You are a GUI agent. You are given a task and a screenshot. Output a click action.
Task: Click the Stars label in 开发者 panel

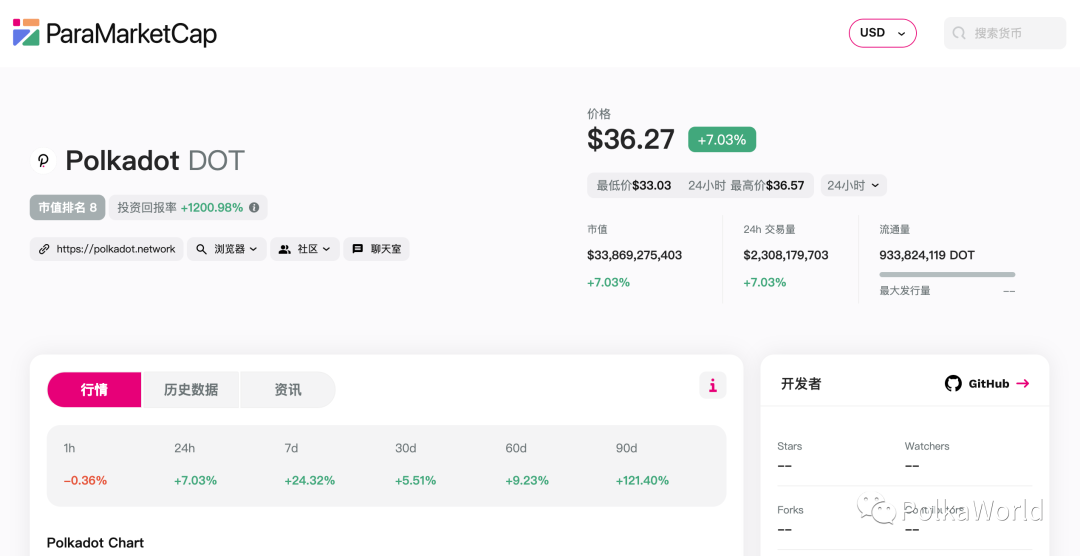click(x=789, y=446)
